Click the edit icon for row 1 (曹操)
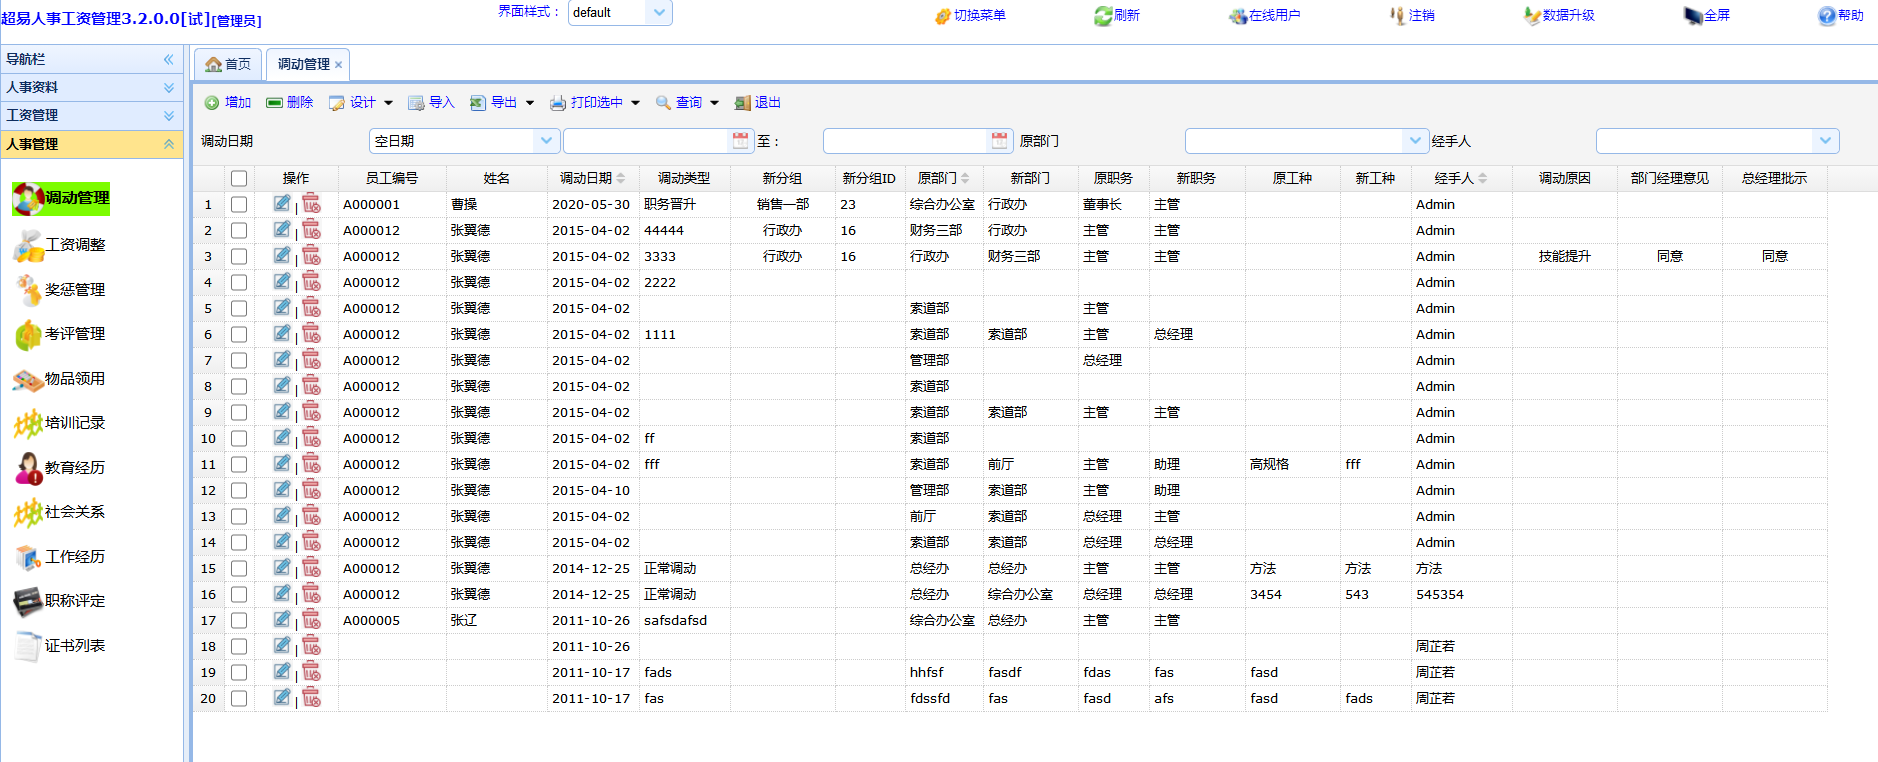This screenshot has width=1878, height=762. (x=282, y=203)
